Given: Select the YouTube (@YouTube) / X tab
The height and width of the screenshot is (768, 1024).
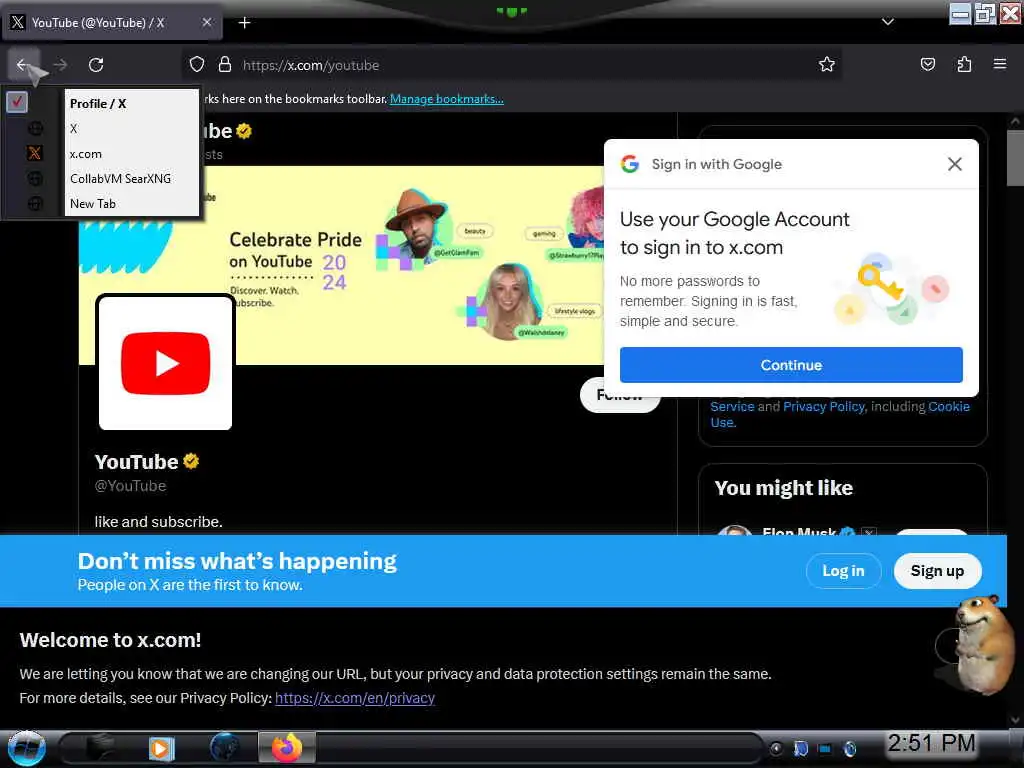Looking at the screenshot, I should tap(111, 23).
